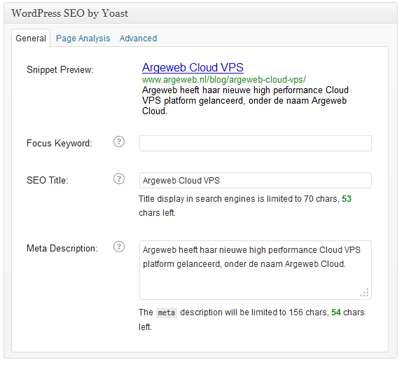Viewport: 404px width, 365px height.
Task: Open the SEO Title help icon
Action: click(x=119, y=179)
